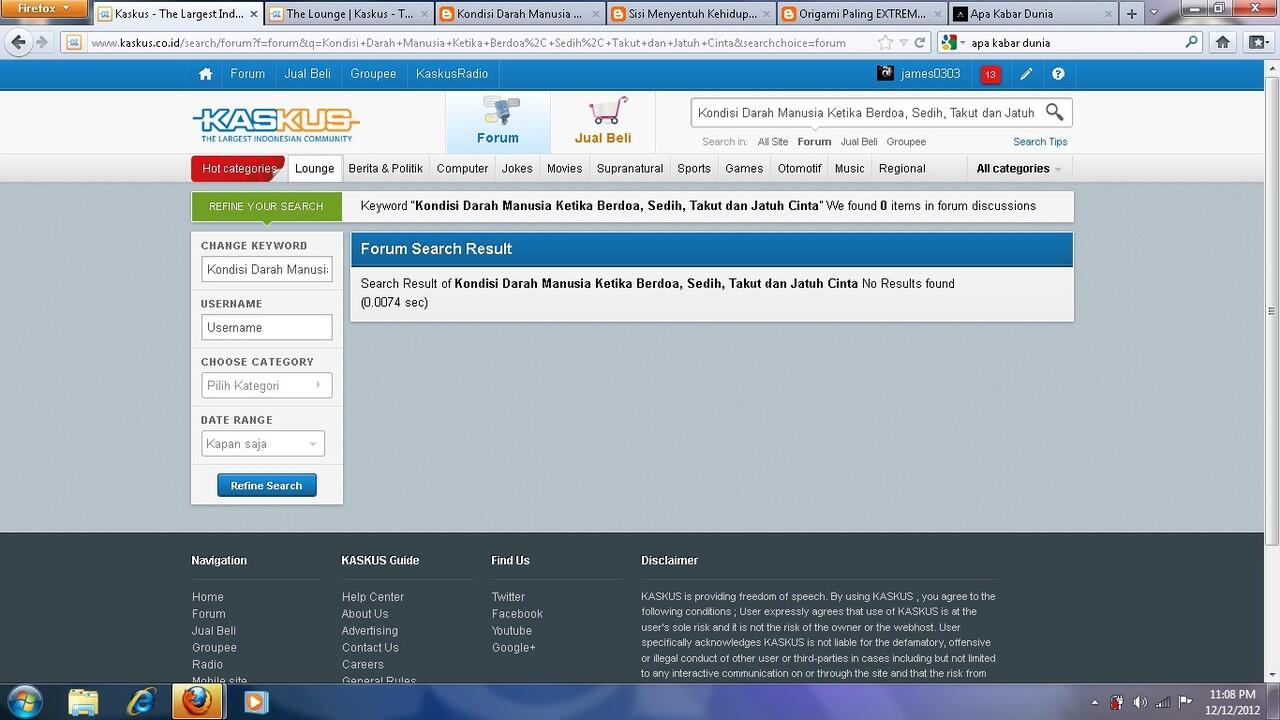Click the KASKUS logo

pyautogui.click(x=276, y=124)
